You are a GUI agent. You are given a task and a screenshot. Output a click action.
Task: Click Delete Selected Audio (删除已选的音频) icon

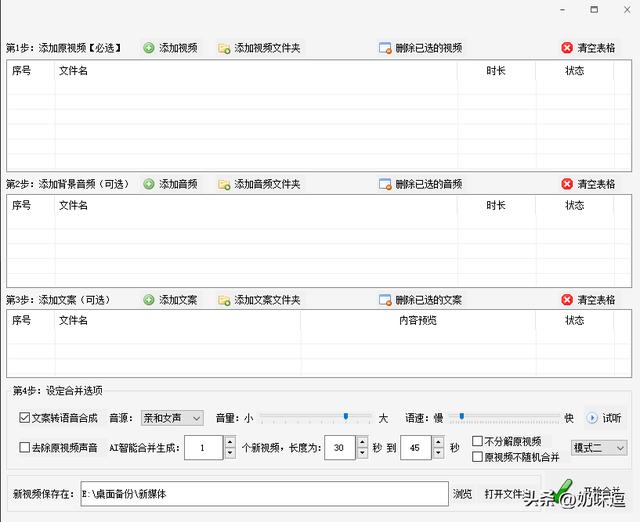(385, 184)
